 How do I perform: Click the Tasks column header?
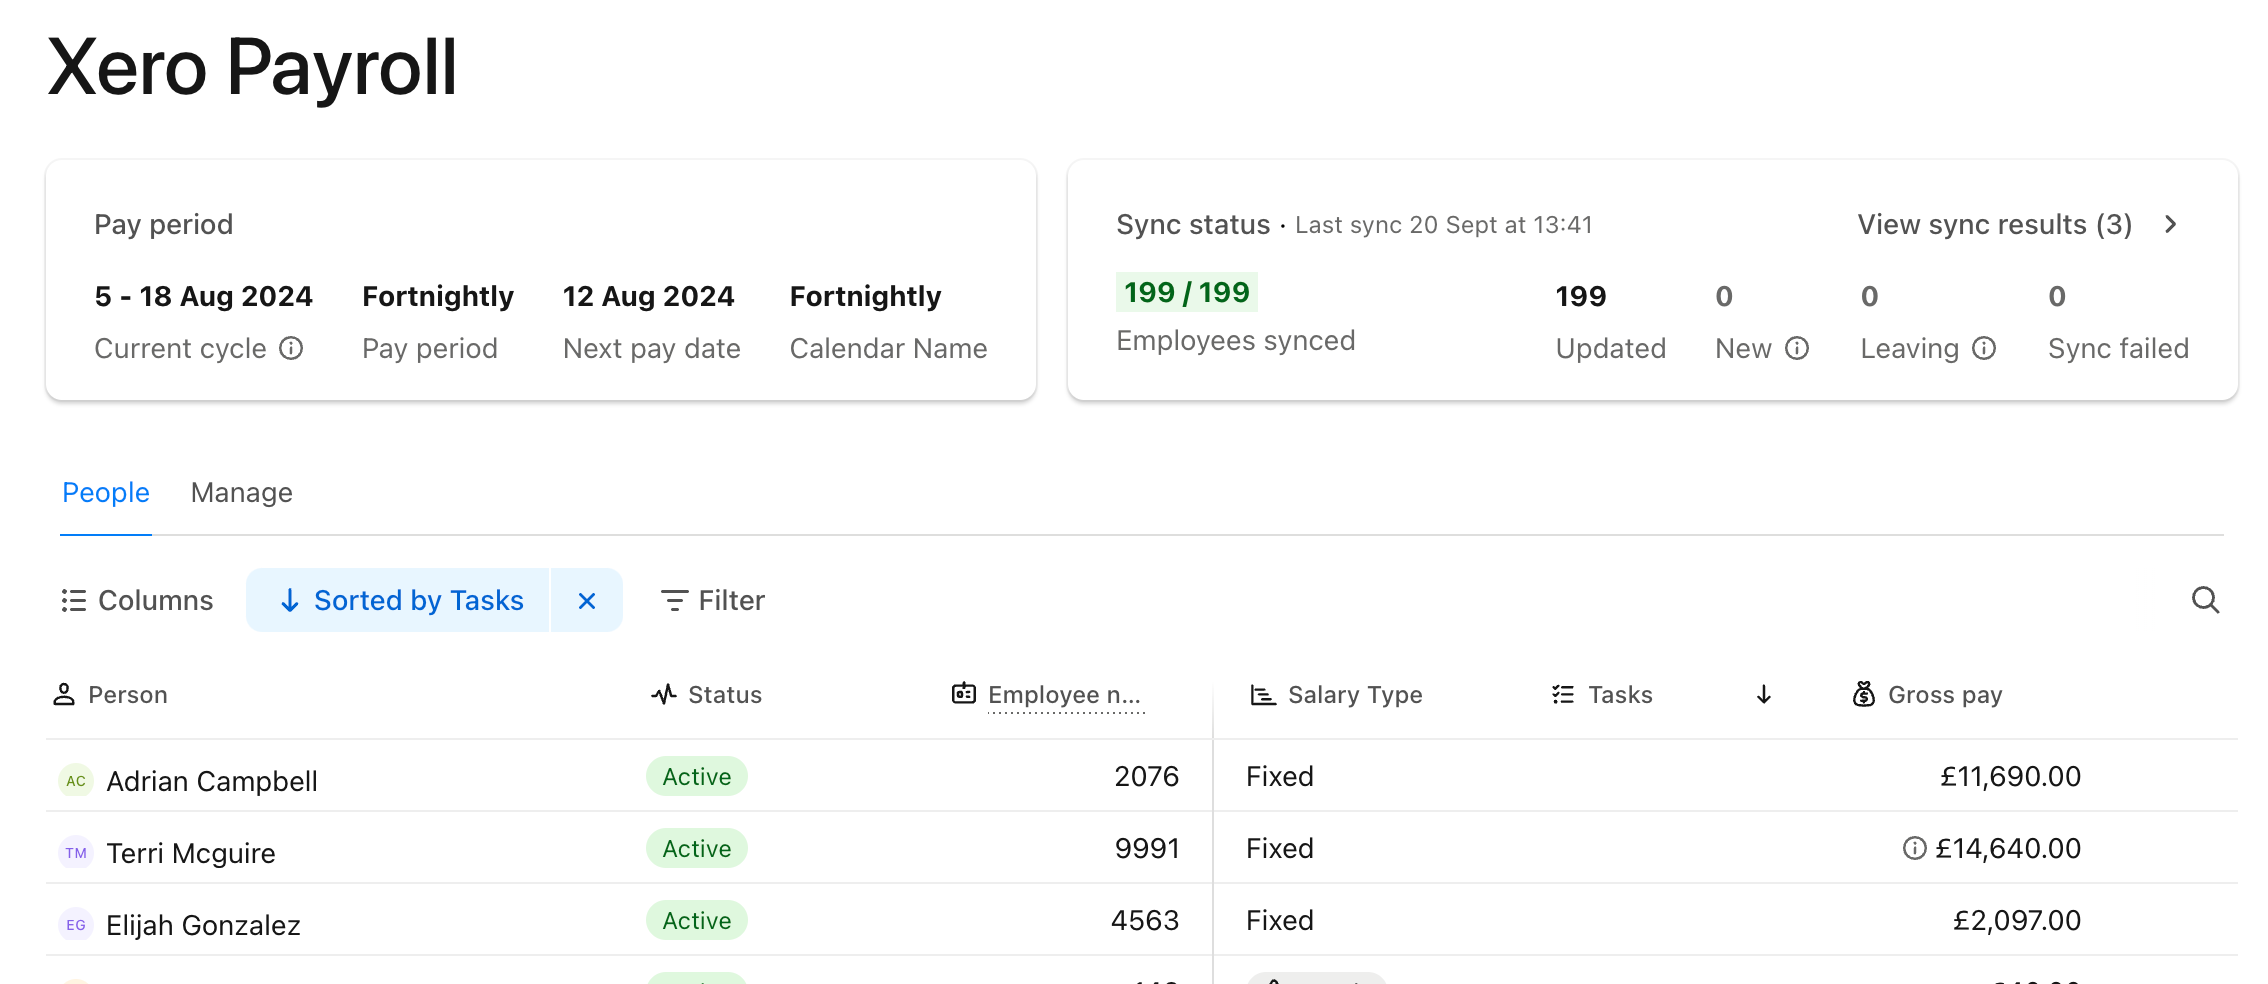[1602, 694]
